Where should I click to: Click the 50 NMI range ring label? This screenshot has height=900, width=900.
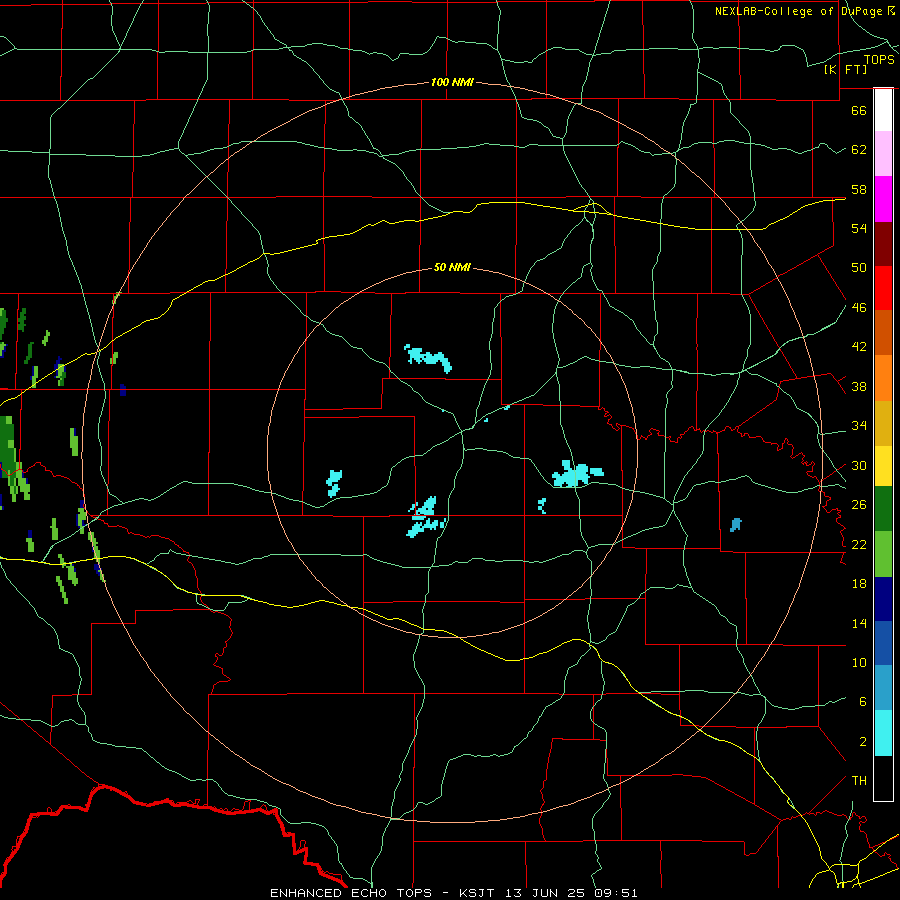coord(452,267)
